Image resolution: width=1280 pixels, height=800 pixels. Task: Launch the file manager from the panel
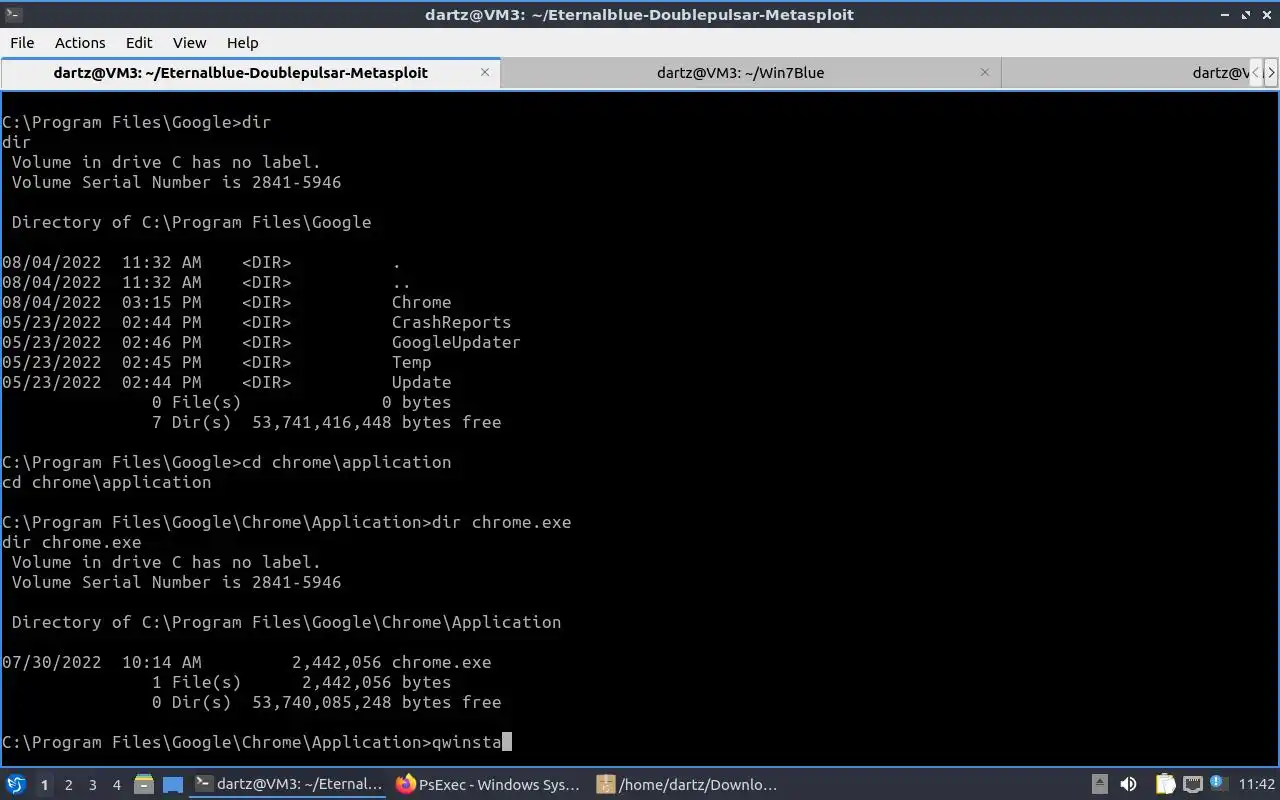click(143, 785)
